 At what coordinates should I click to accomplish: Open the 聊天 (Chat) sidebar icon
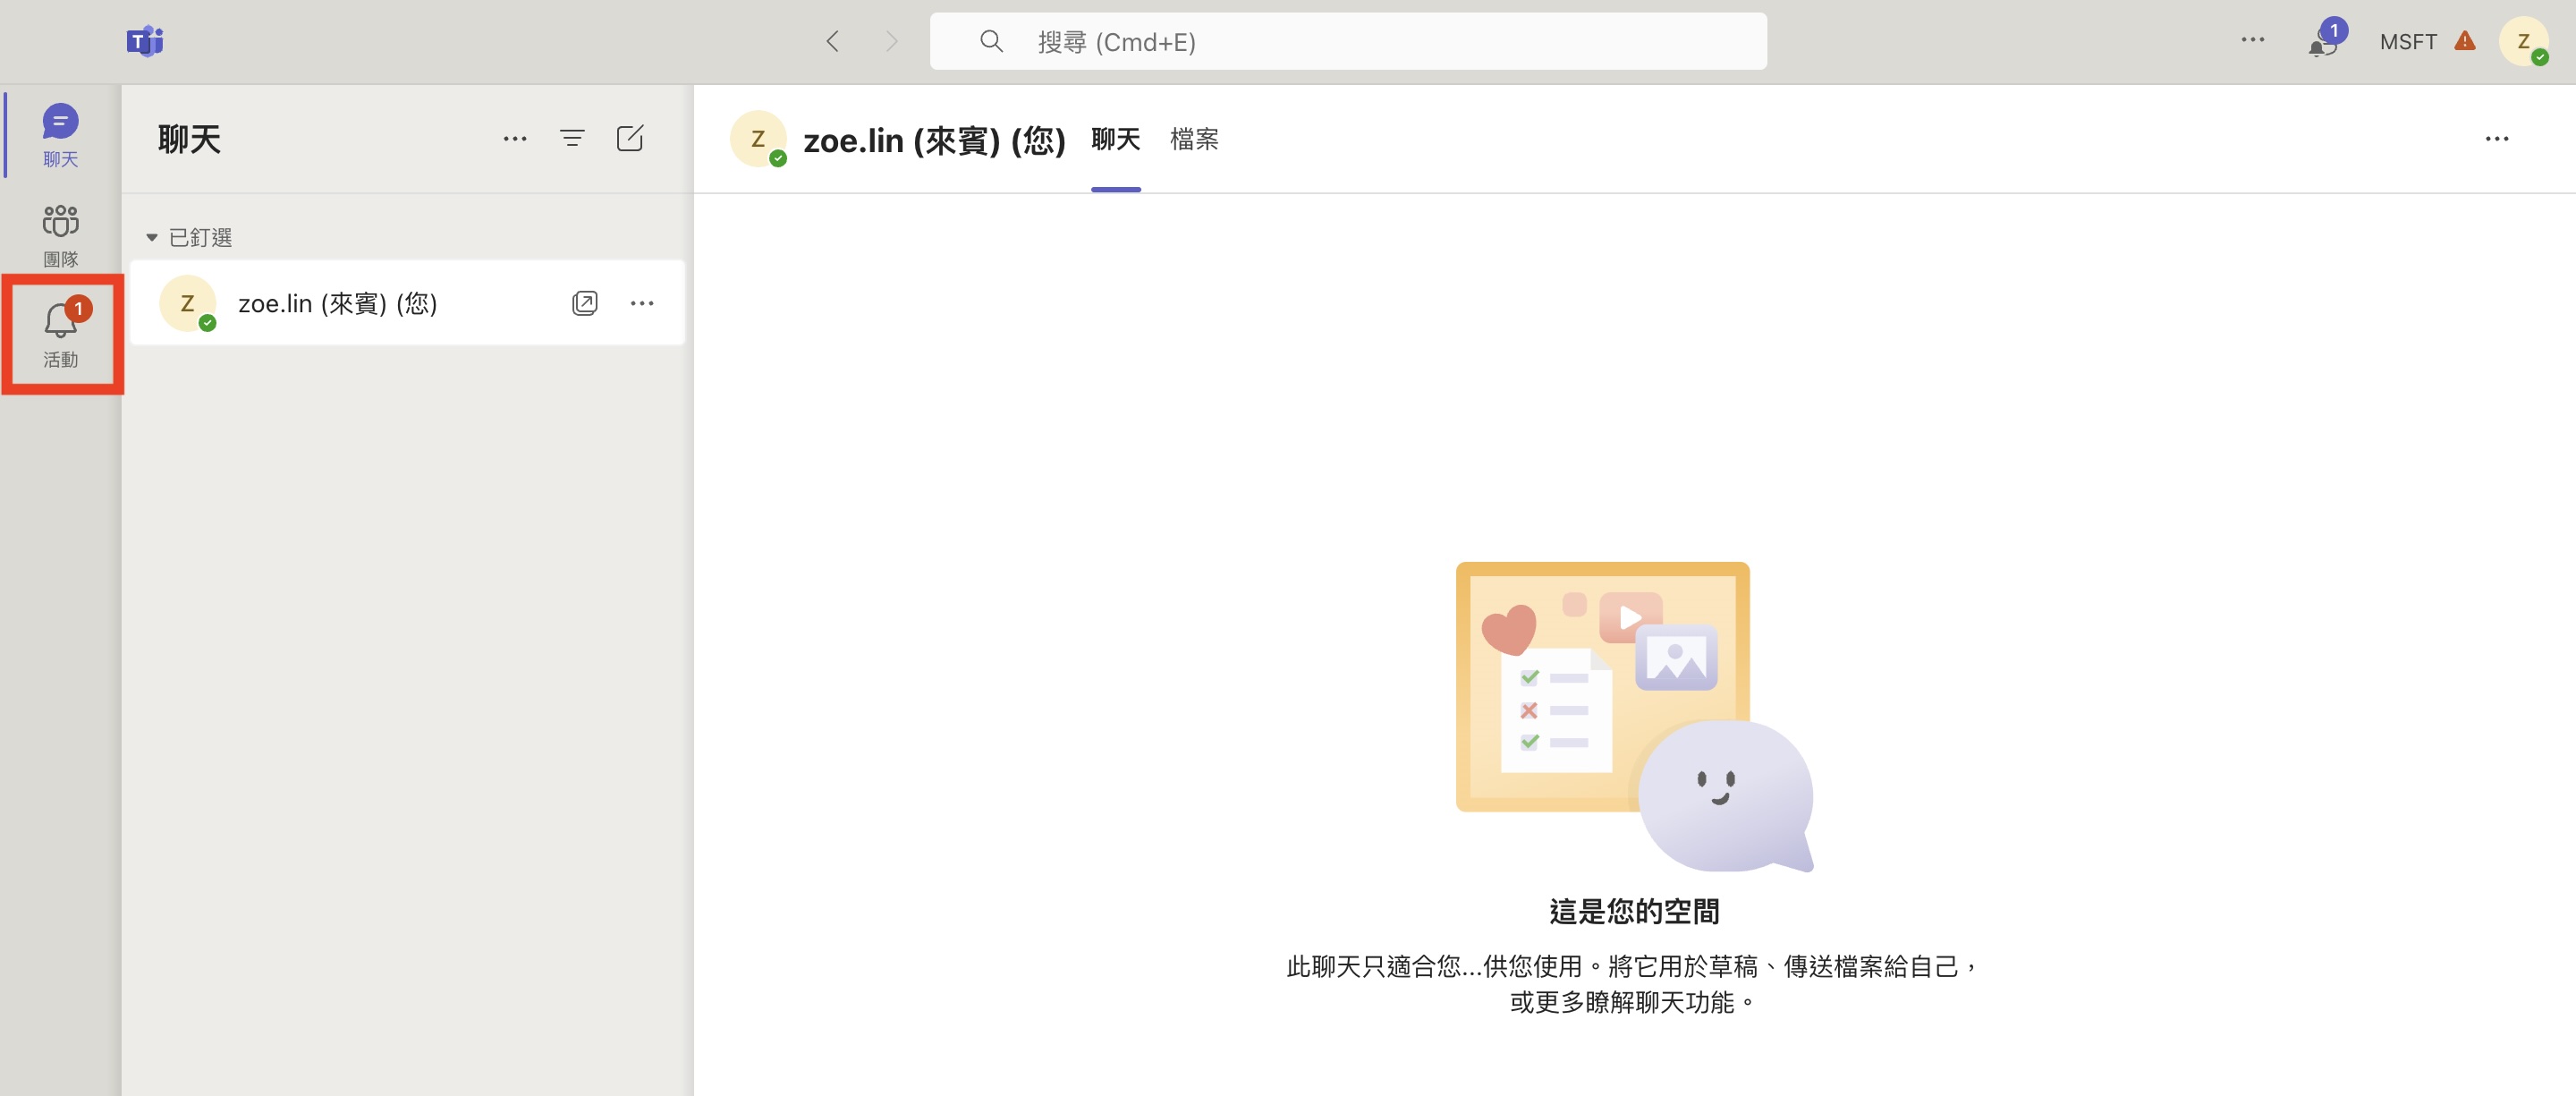60,135
